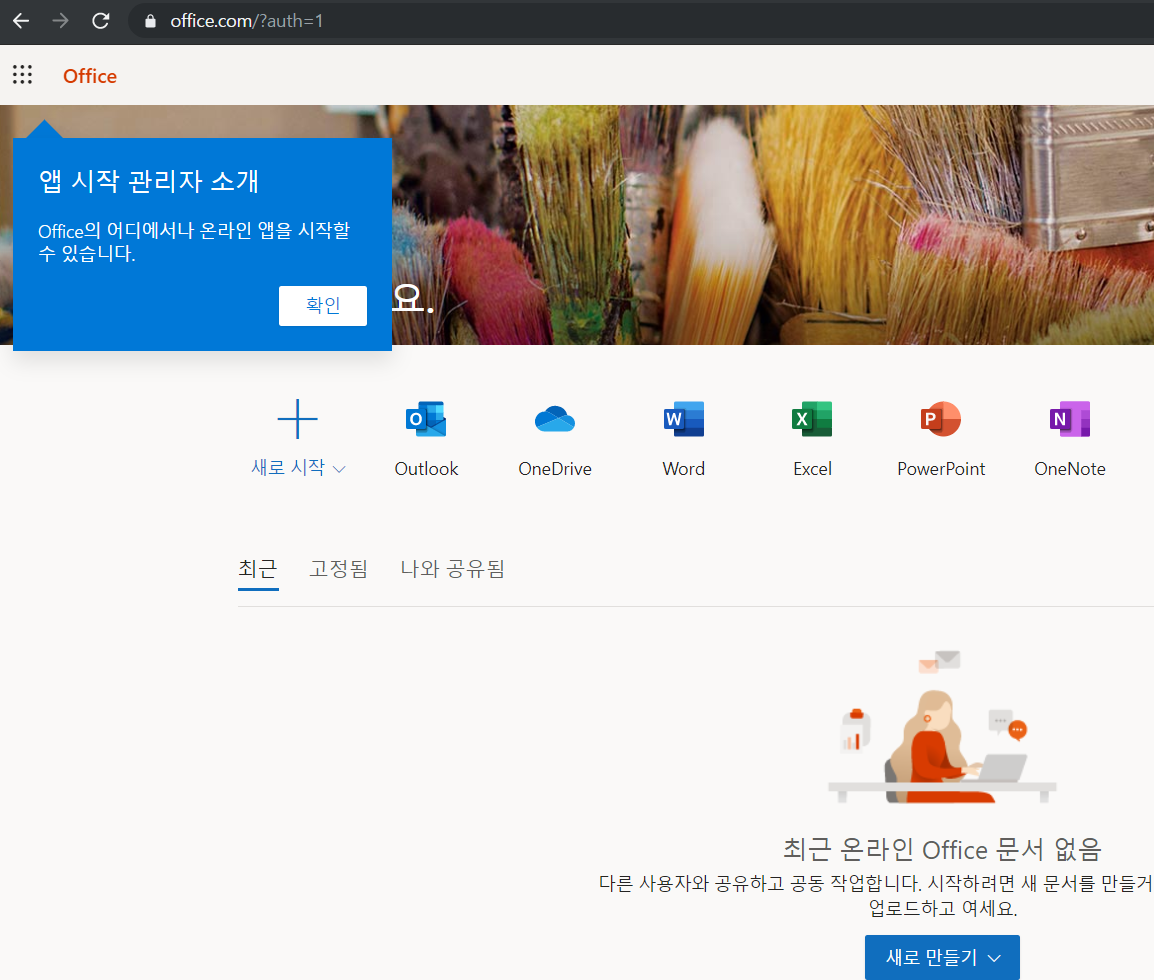Screen dimensions: 1154x980
Task: Click the Office home link
Action: pyautogui.click(x=89, y=75)
